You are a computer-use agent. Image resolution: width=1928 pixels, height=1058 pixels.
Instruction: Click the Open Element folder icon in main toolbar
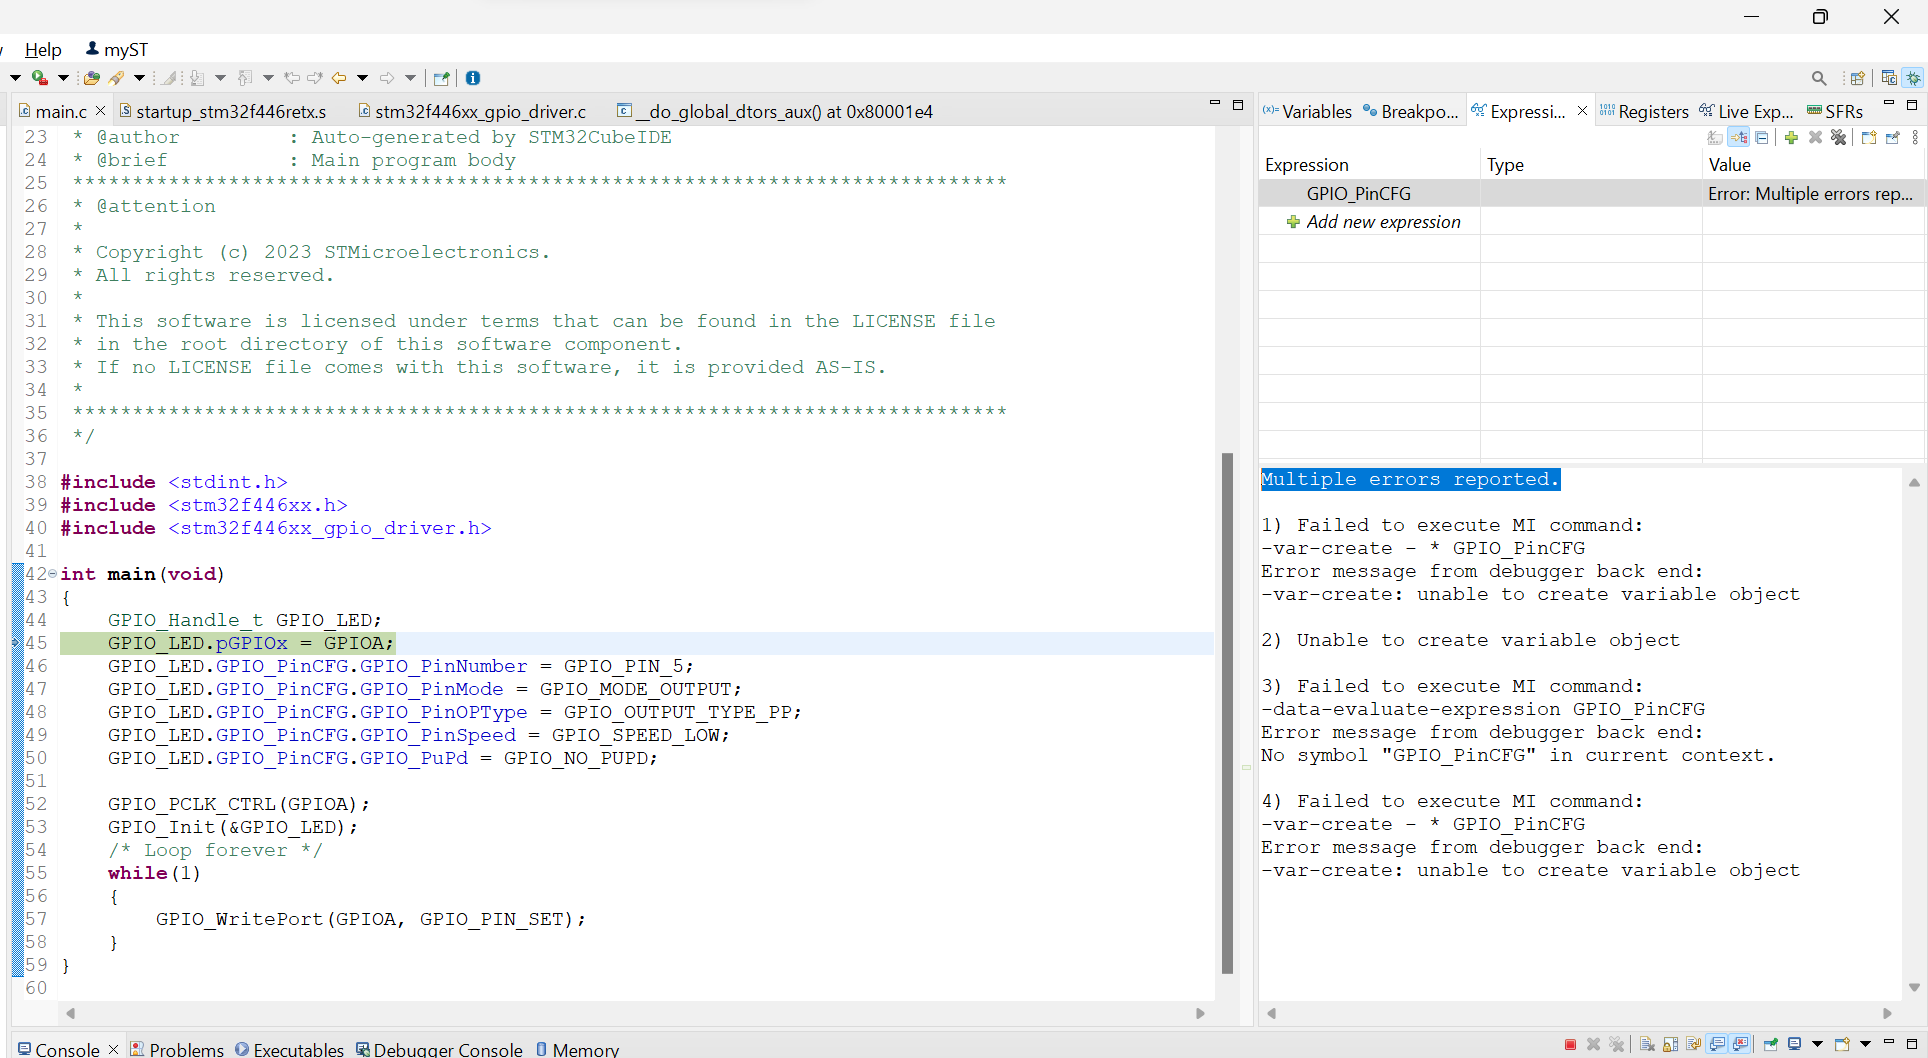pyautogui.click(x=91, y=78)
